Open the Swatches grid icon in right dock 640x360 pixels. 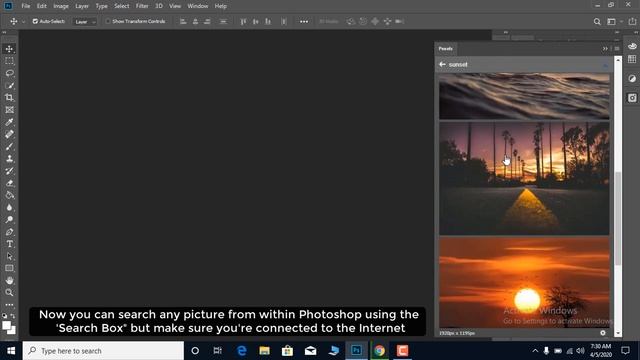click(x=632, y=59)
